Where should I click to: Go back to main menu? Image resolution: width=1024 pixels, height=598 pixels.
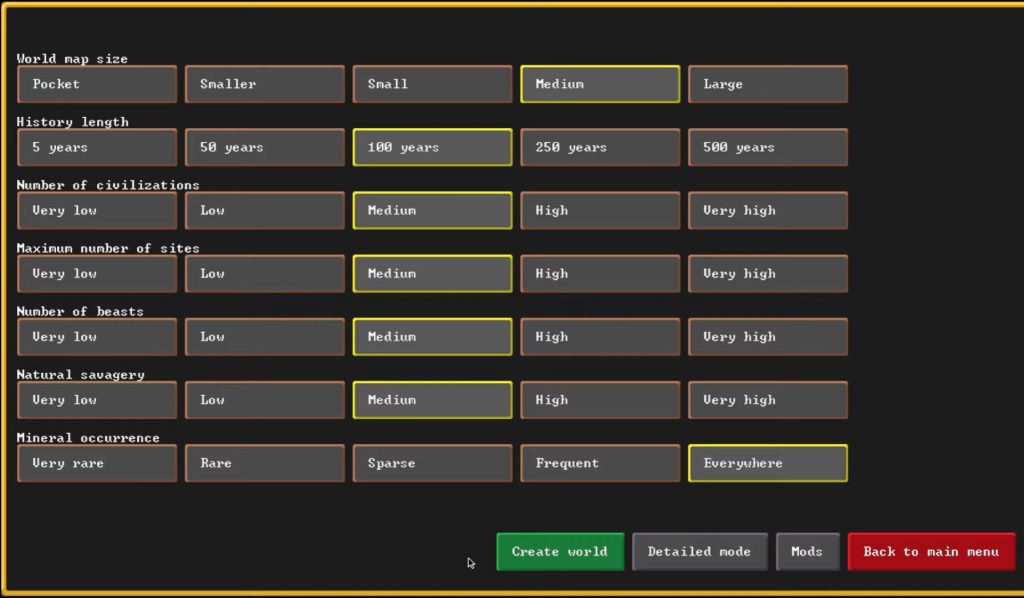click(x=931, y=552)
